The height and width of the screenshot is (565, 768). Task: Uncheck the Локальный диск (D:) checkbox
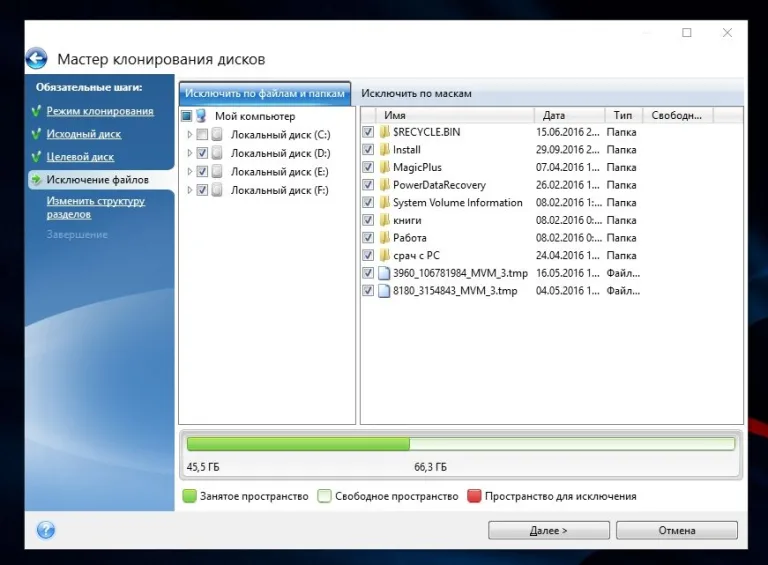pyautogui.click(x=202, y=153)
